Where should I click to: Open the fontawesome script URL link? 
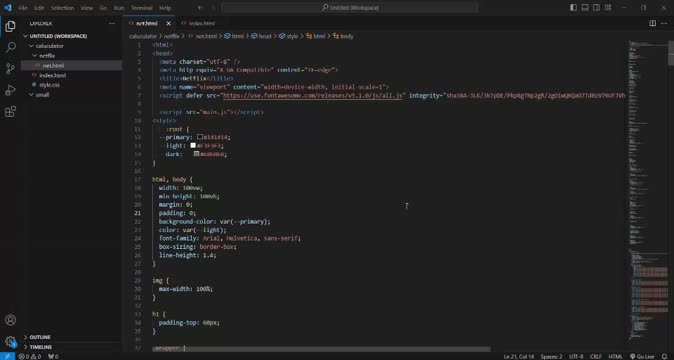tap(312, 95)
